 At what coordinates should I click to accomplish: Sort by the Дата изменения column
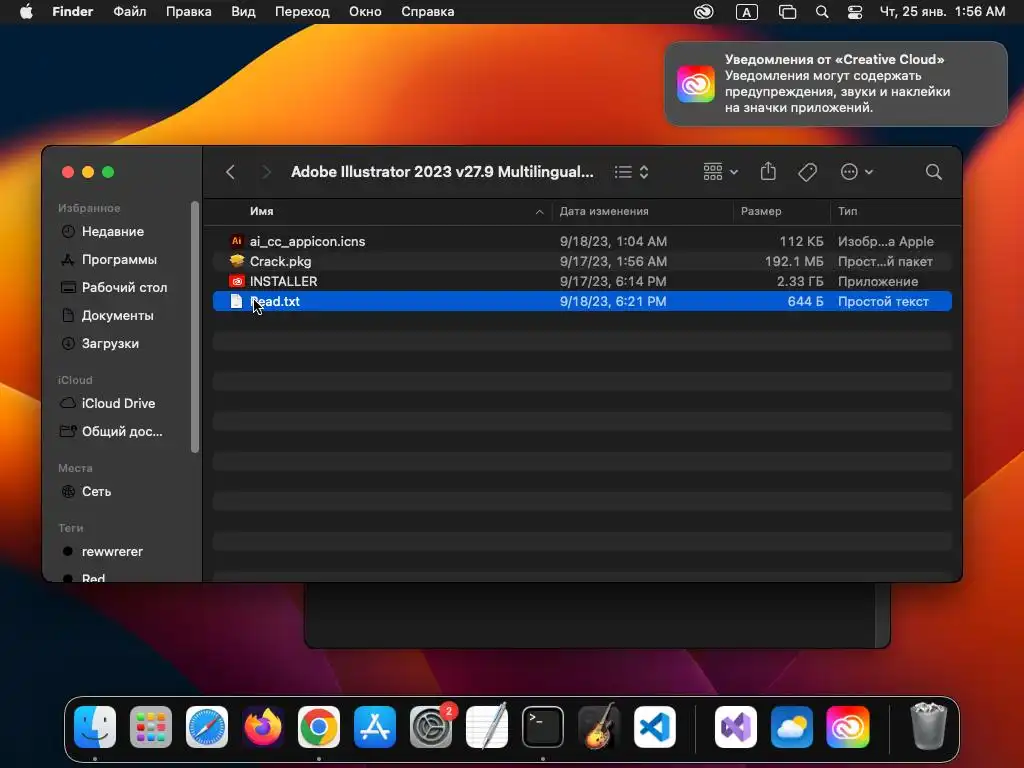[604, 211]
